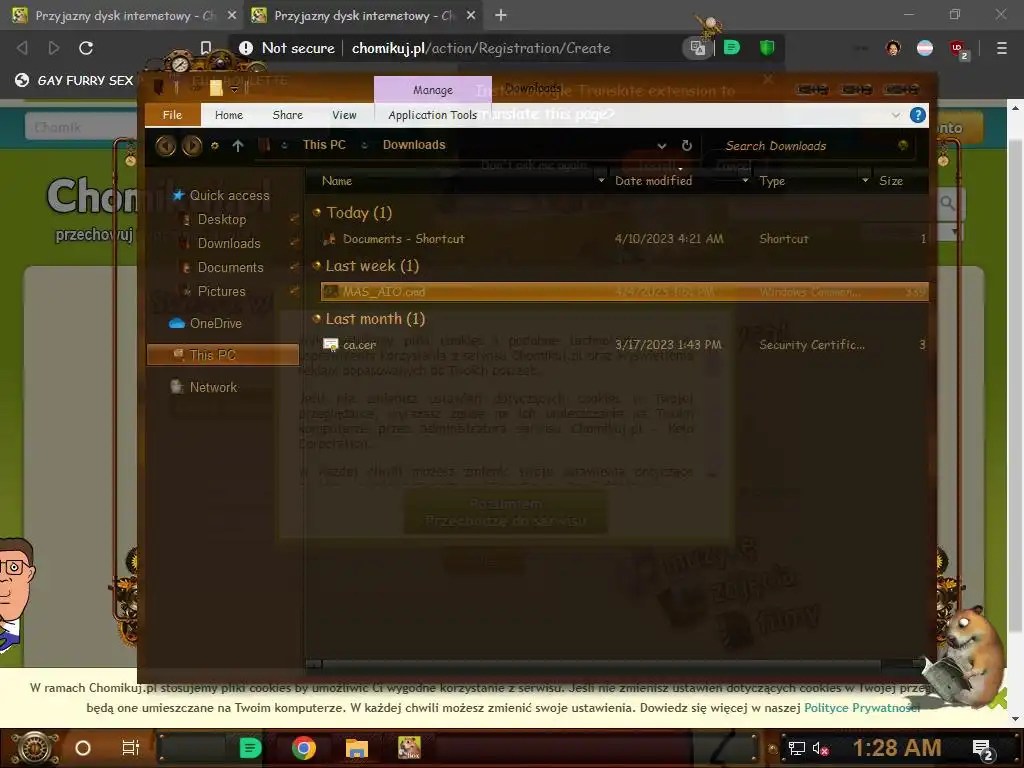Click the green shield extension icon
Screen dimensions: 1024x768
click(767, 48)
